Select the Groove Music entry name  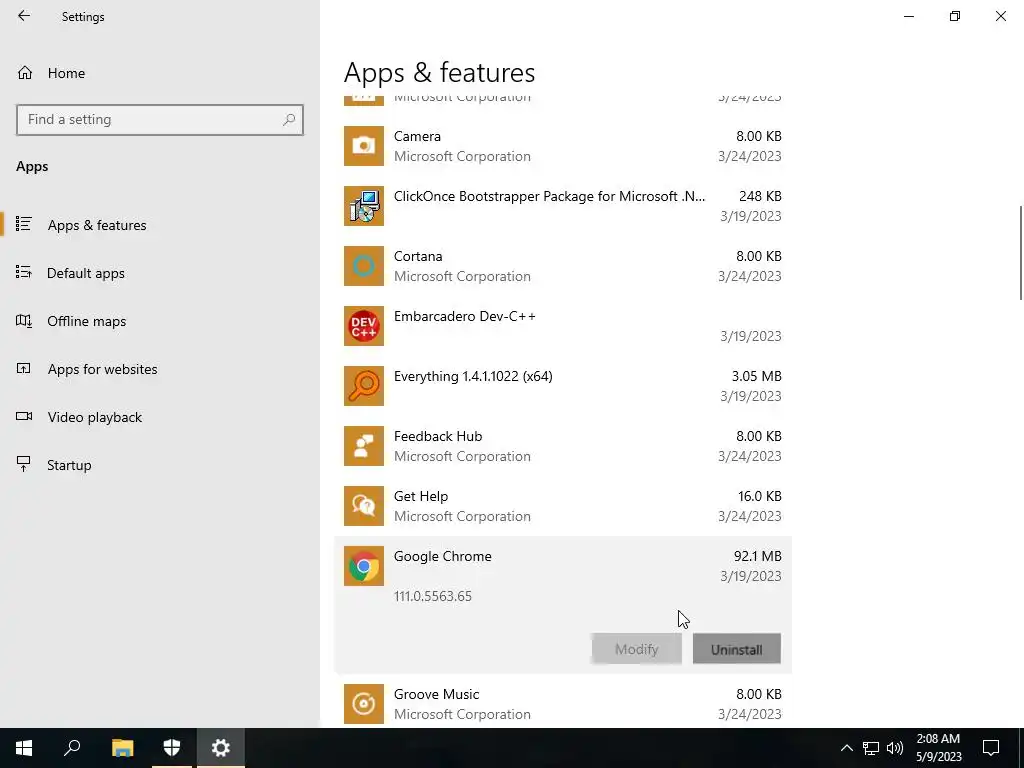436,694
